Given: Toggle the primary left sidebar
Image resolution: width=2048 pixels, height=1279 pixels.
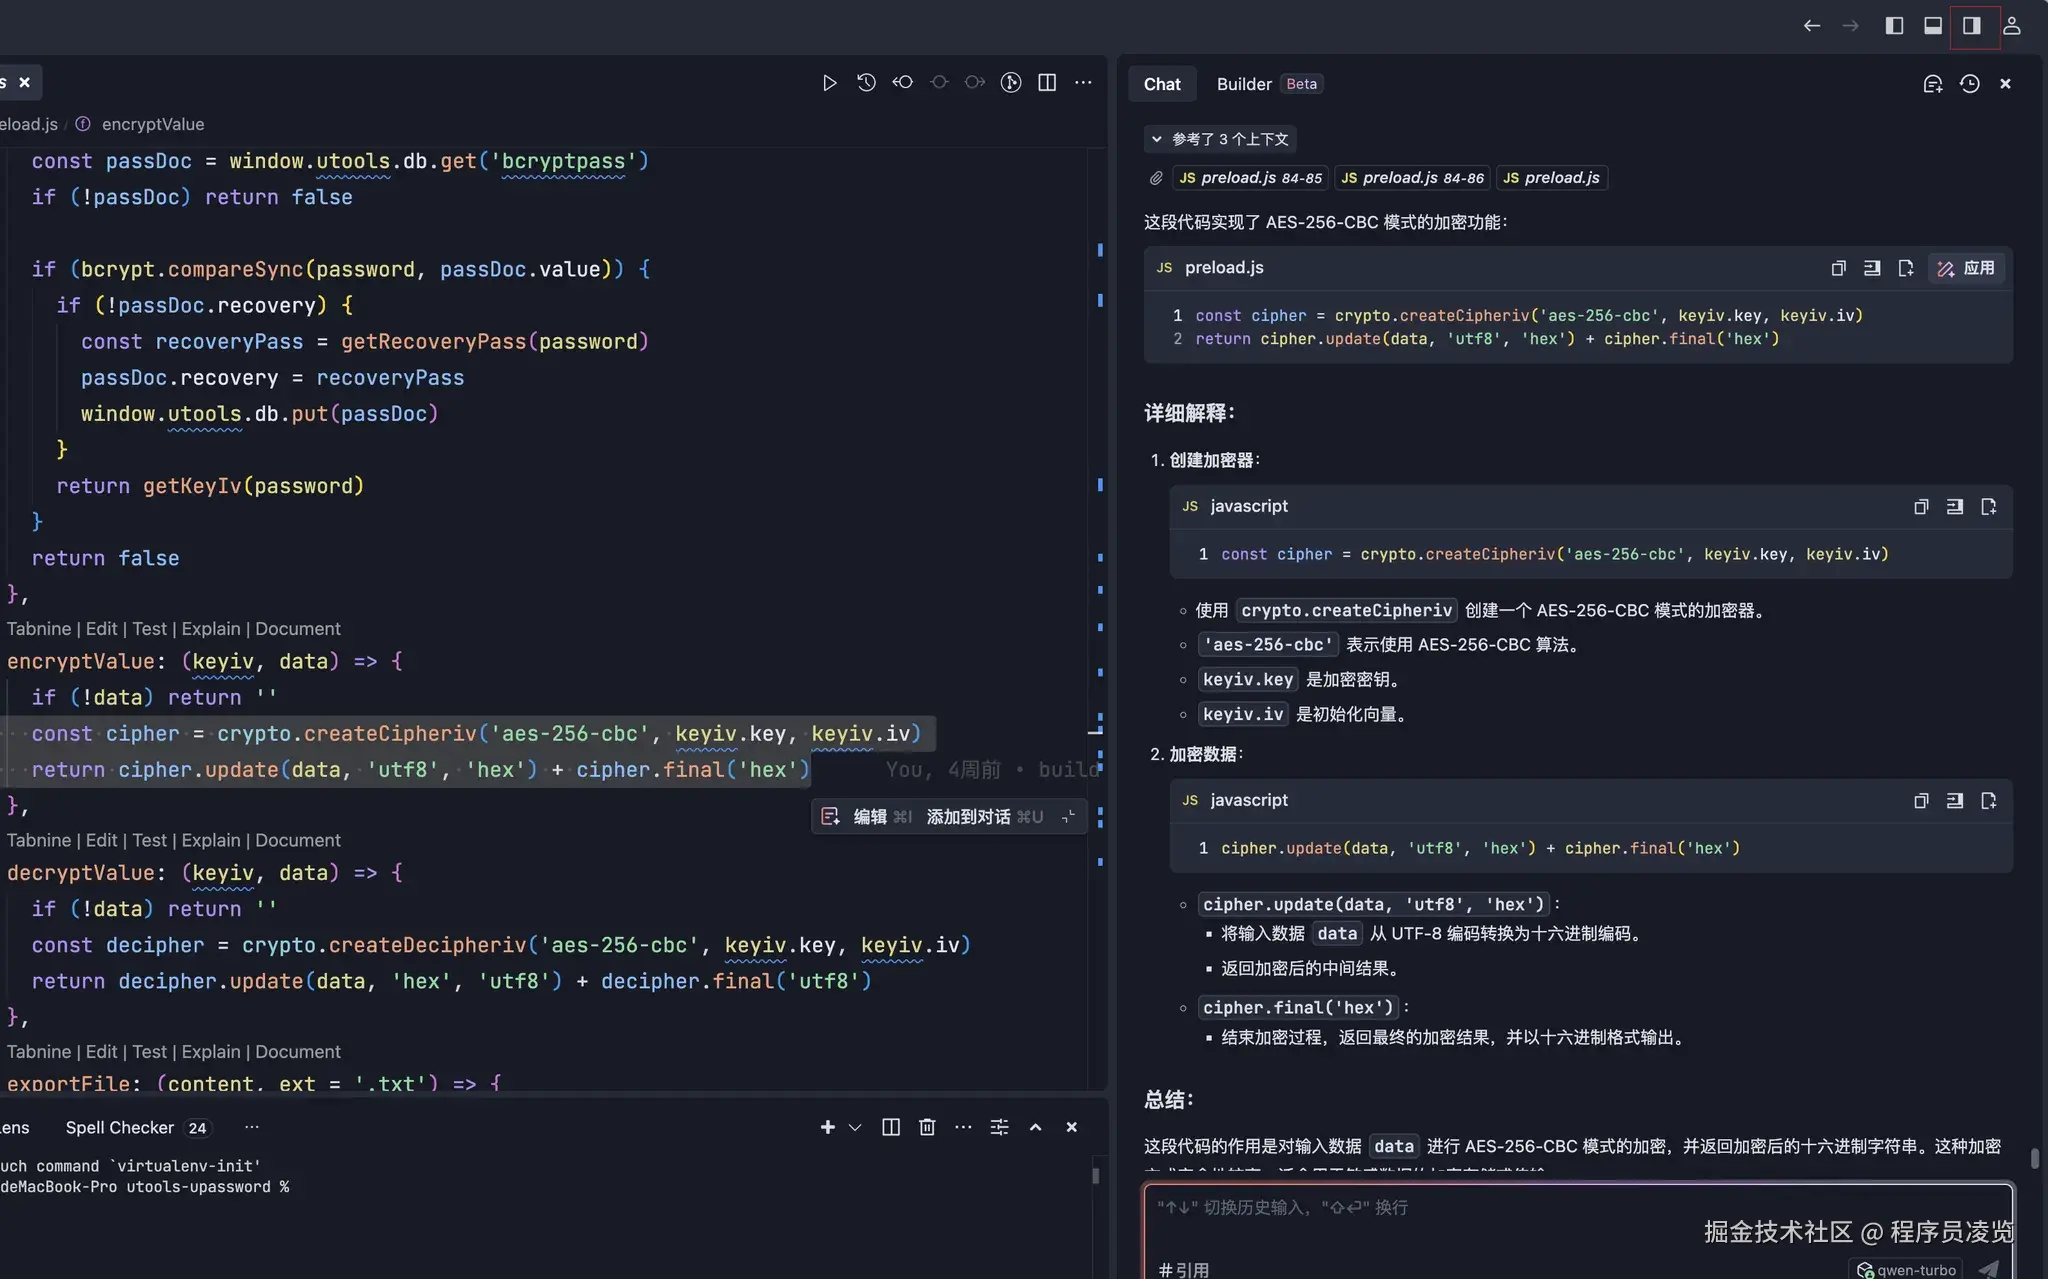Looking at the screenshot, I should pos(1894,26).
